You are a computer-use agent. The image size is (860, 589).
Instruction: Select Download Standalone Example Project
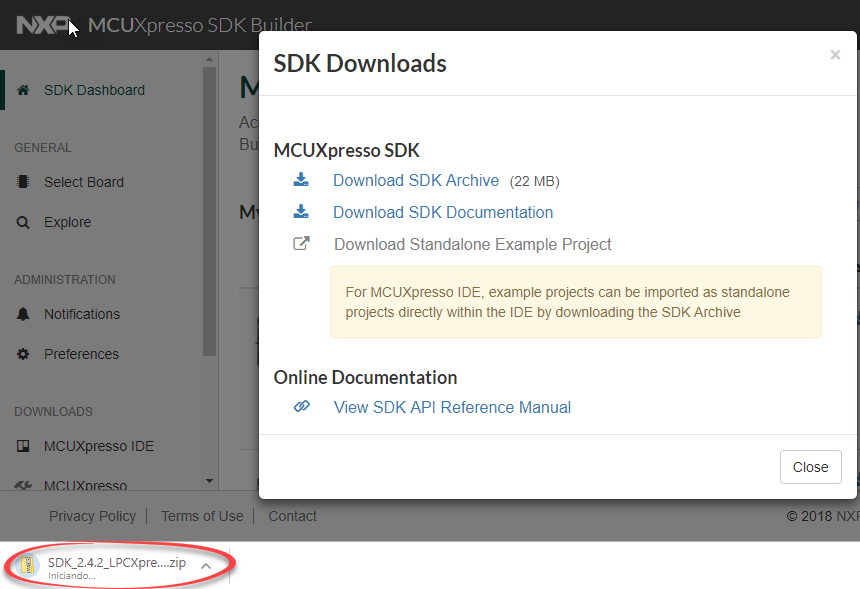click(x=473, y=244)
